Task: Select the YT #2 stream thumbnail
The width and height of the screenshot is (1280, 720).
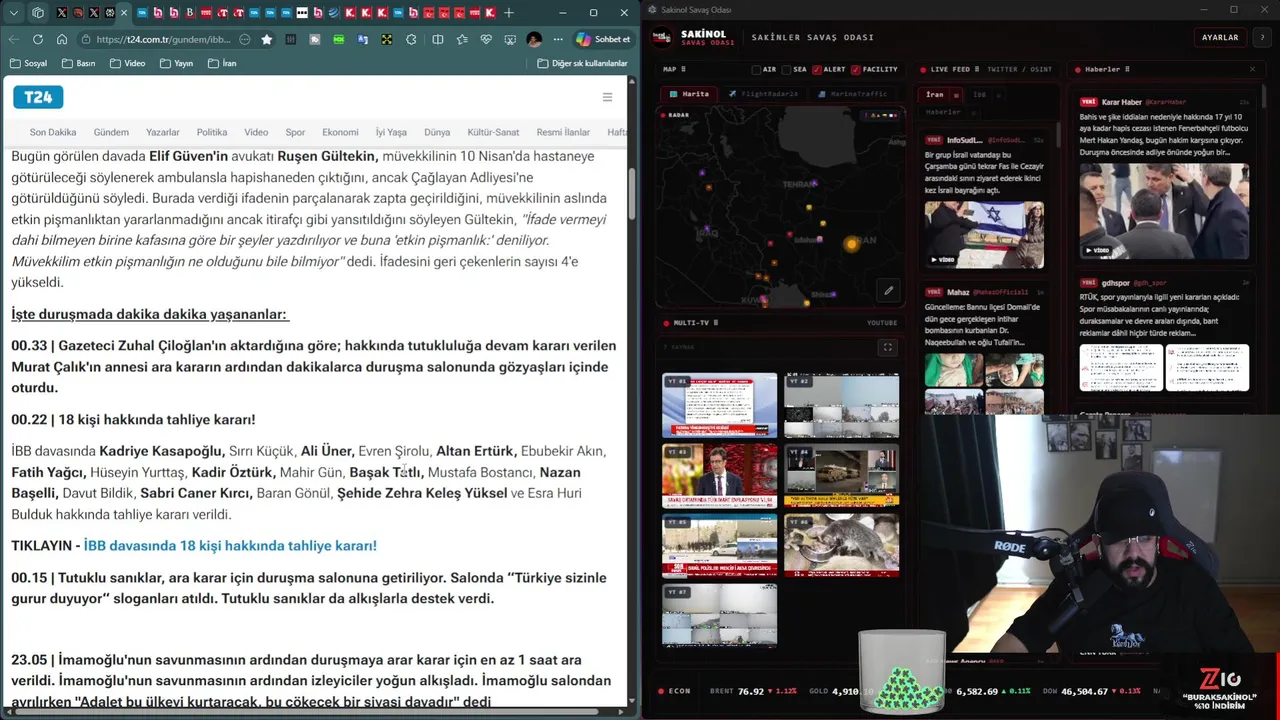Action: tap(841, 405)
